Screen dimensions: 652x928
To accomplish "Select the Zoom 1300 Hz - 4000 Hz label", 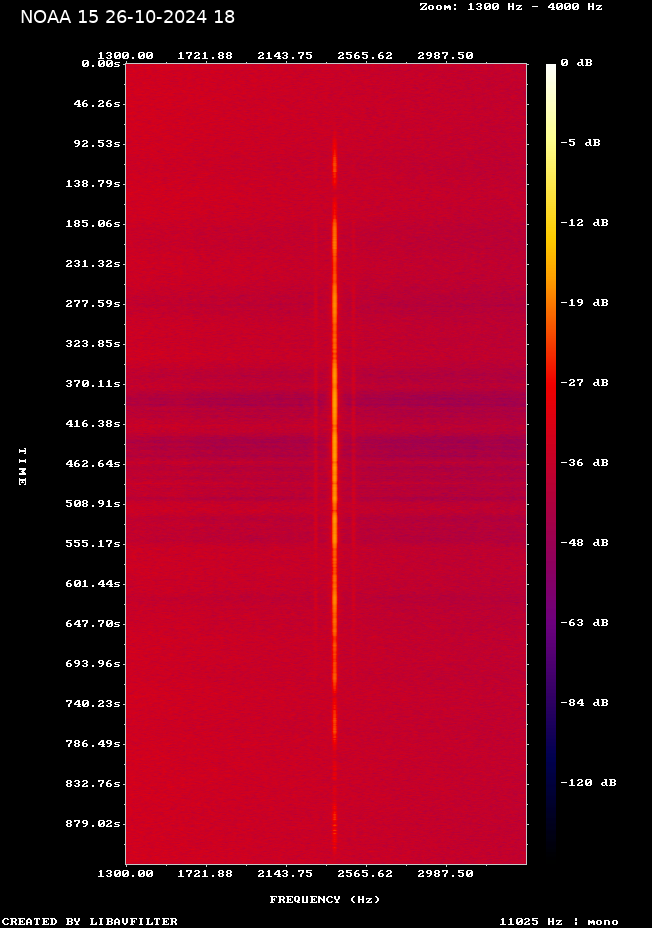I will [510, 6].
